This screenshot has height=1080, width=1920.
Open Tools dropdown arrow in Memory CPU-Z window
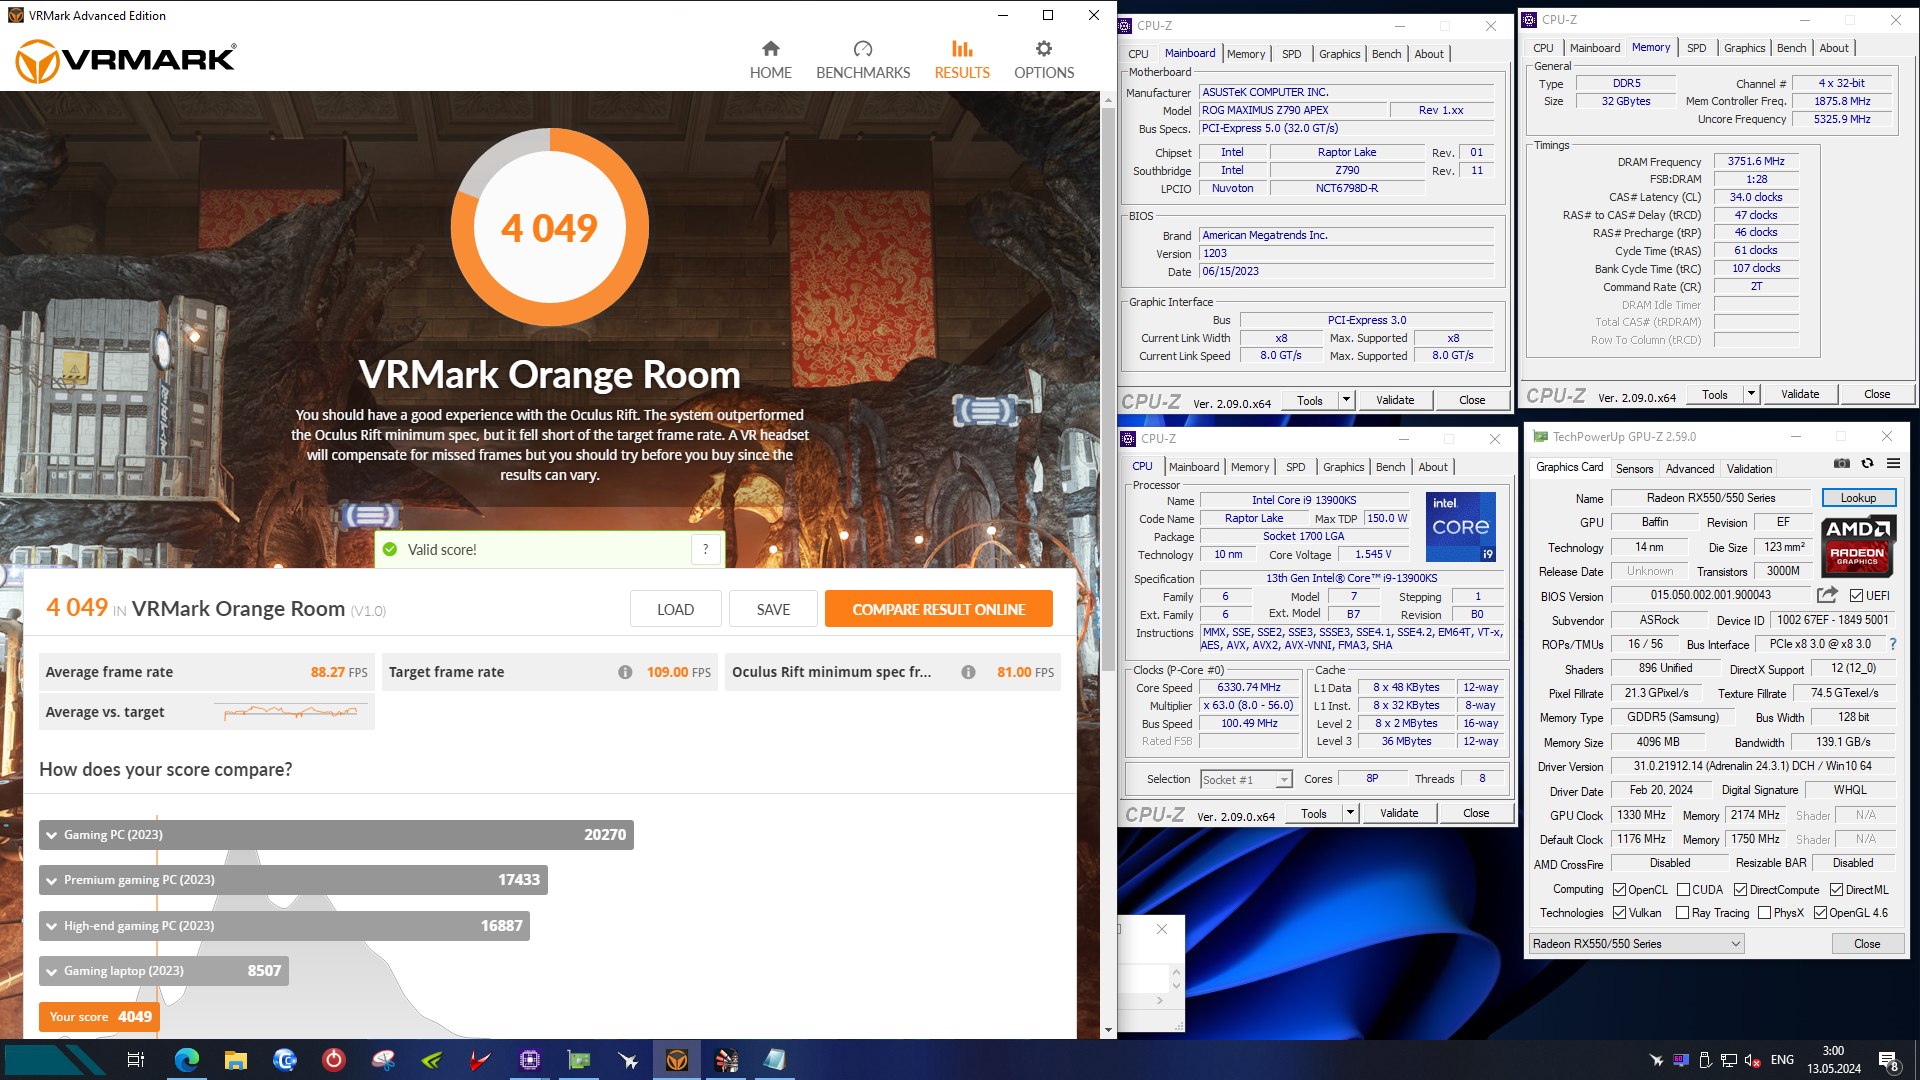tap(1751, 394)
